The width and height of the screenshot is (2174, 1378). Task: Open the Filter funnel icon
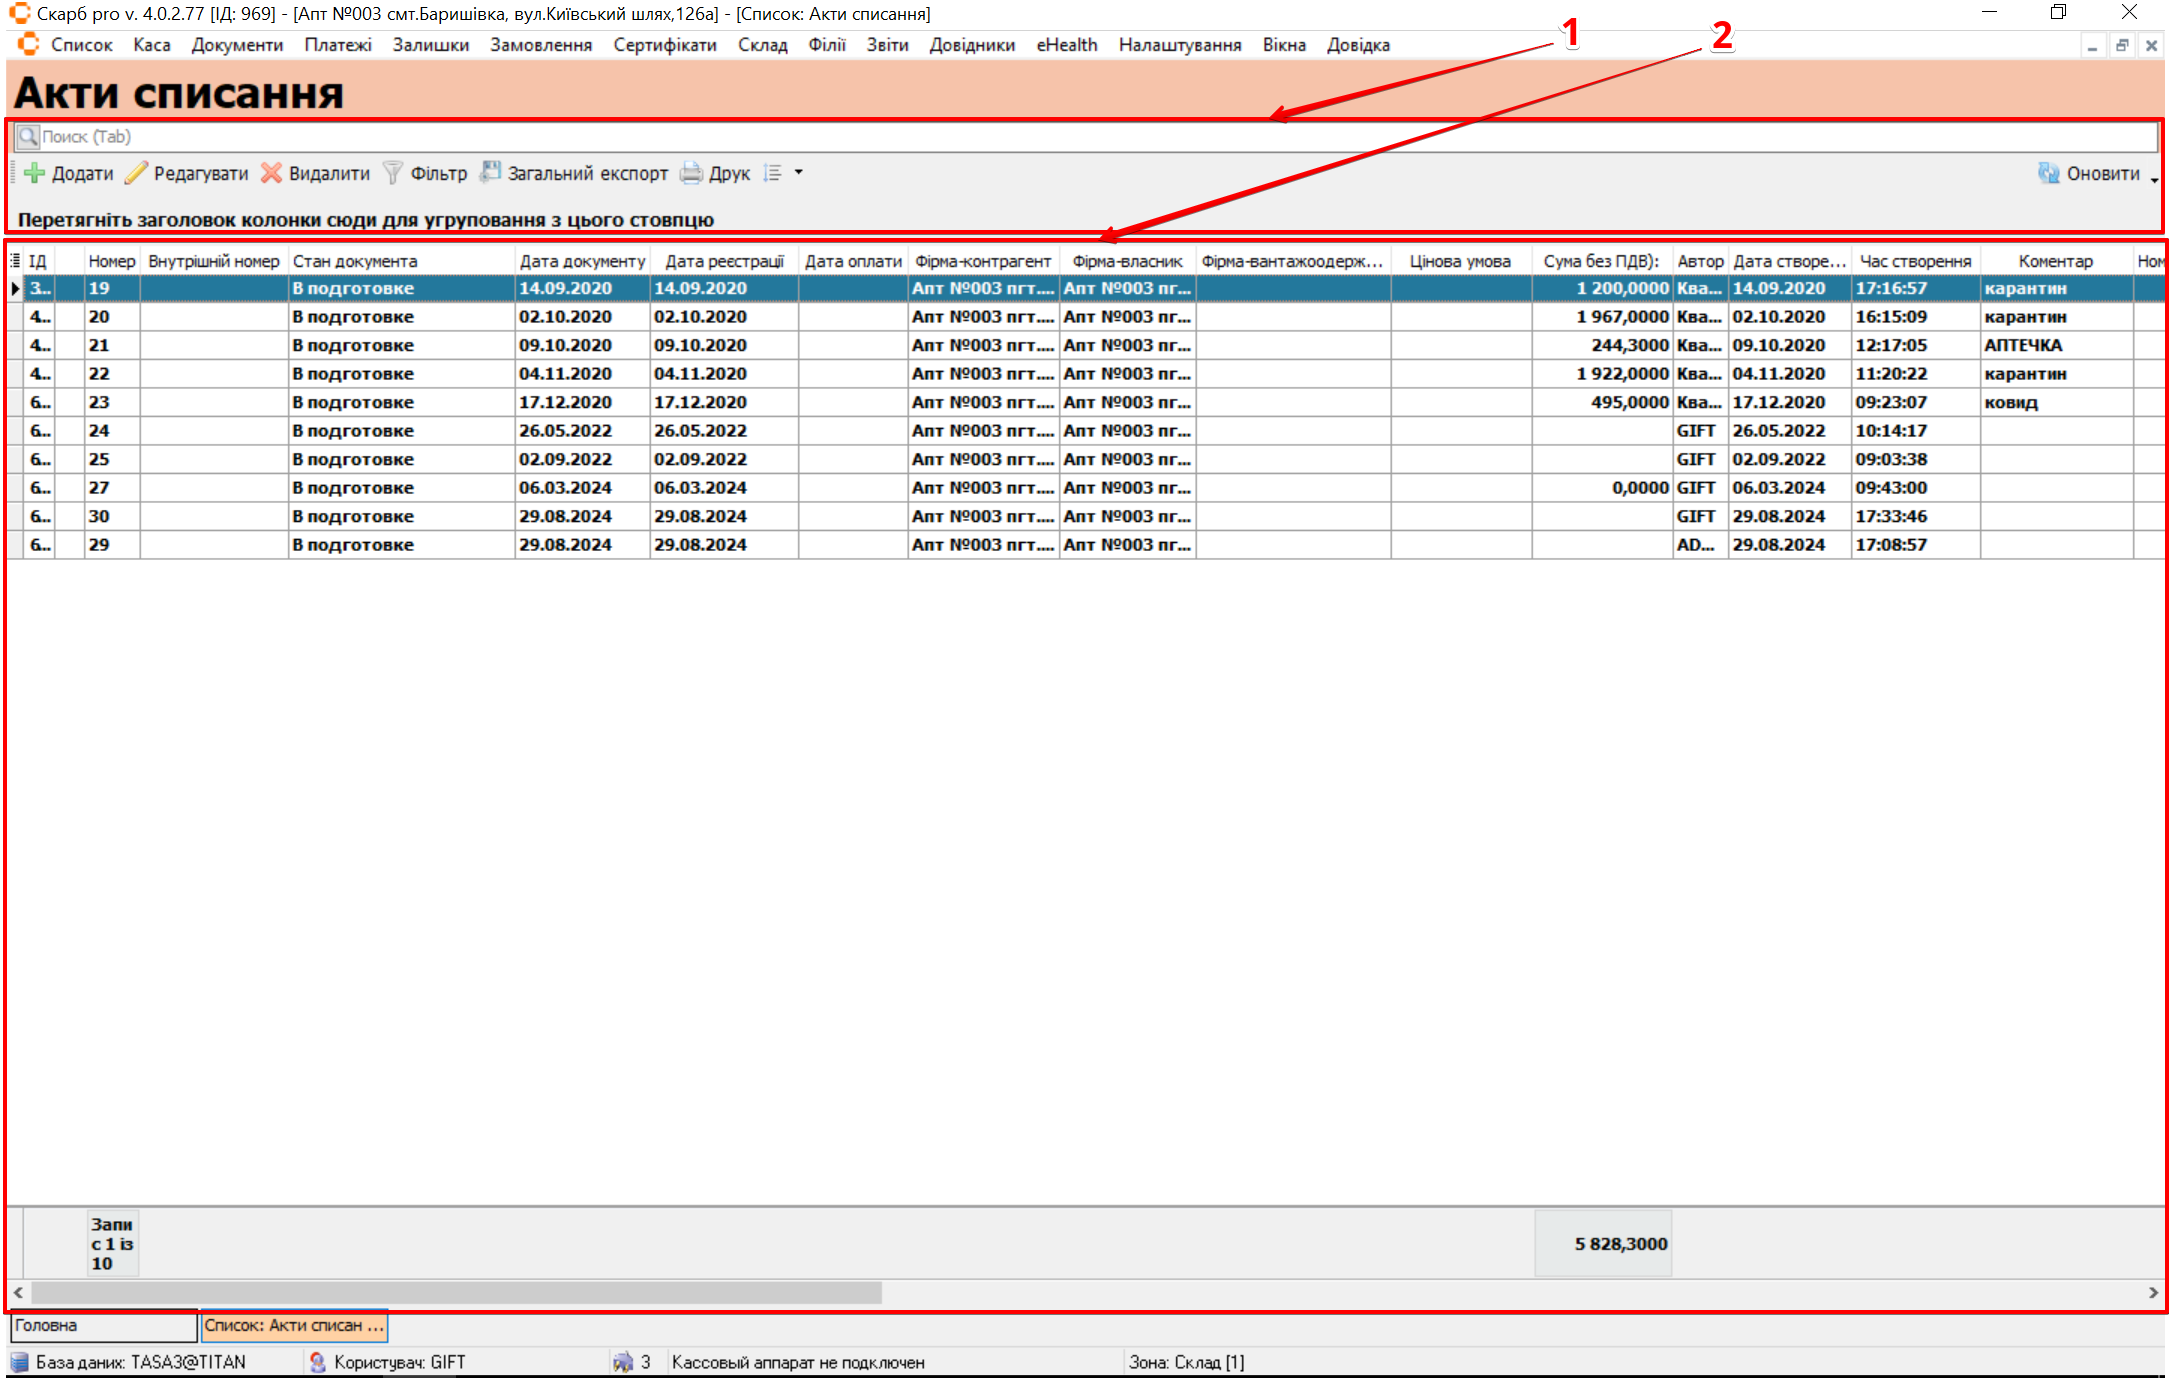click(x=393, y=173)
